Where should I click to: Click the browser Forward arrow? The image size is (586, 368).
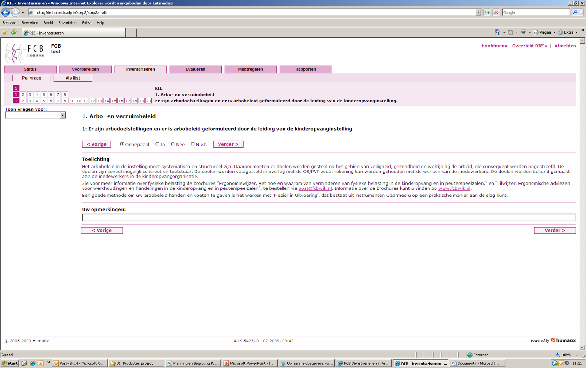click(x=15, y=13)
